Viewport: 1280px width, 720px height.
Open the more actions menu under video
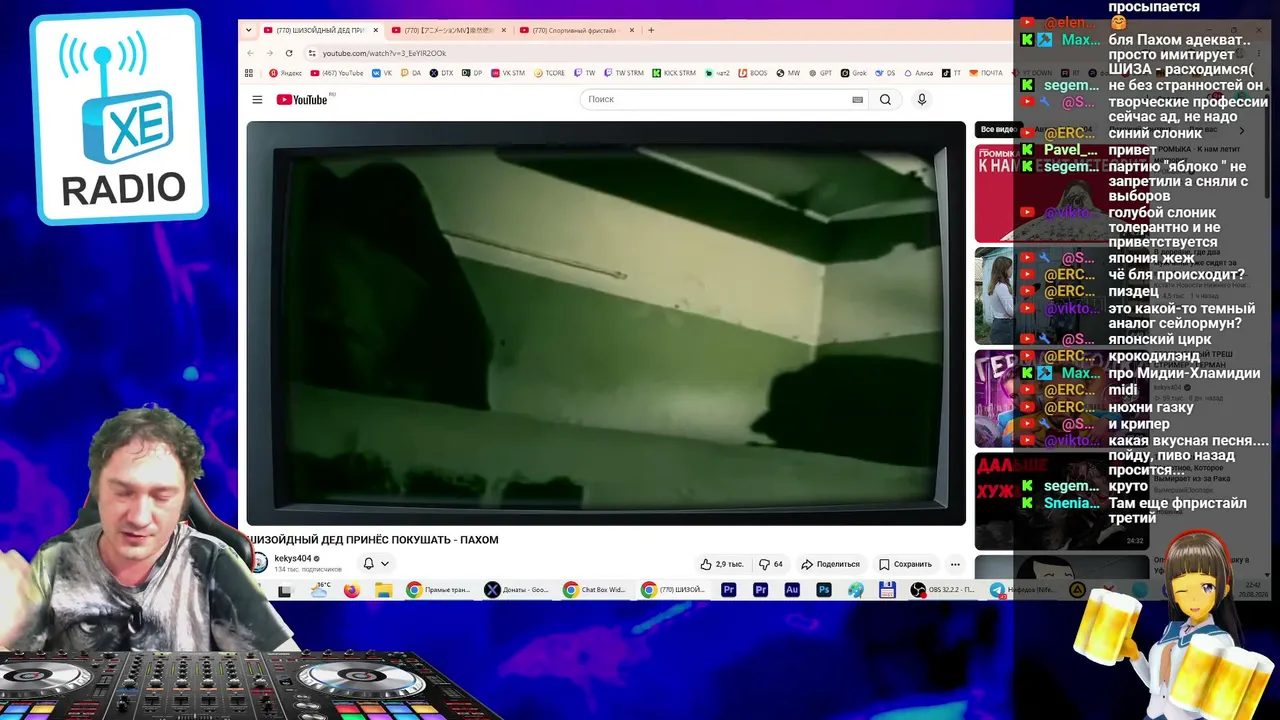tap(955, 564)
